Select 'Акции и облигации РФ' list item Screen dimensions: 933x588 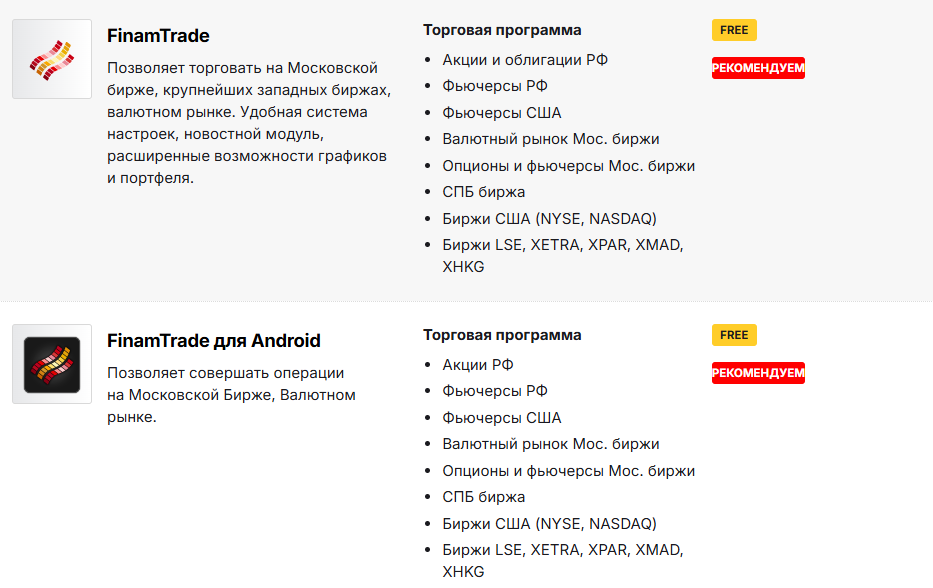(x=525, y=60)
